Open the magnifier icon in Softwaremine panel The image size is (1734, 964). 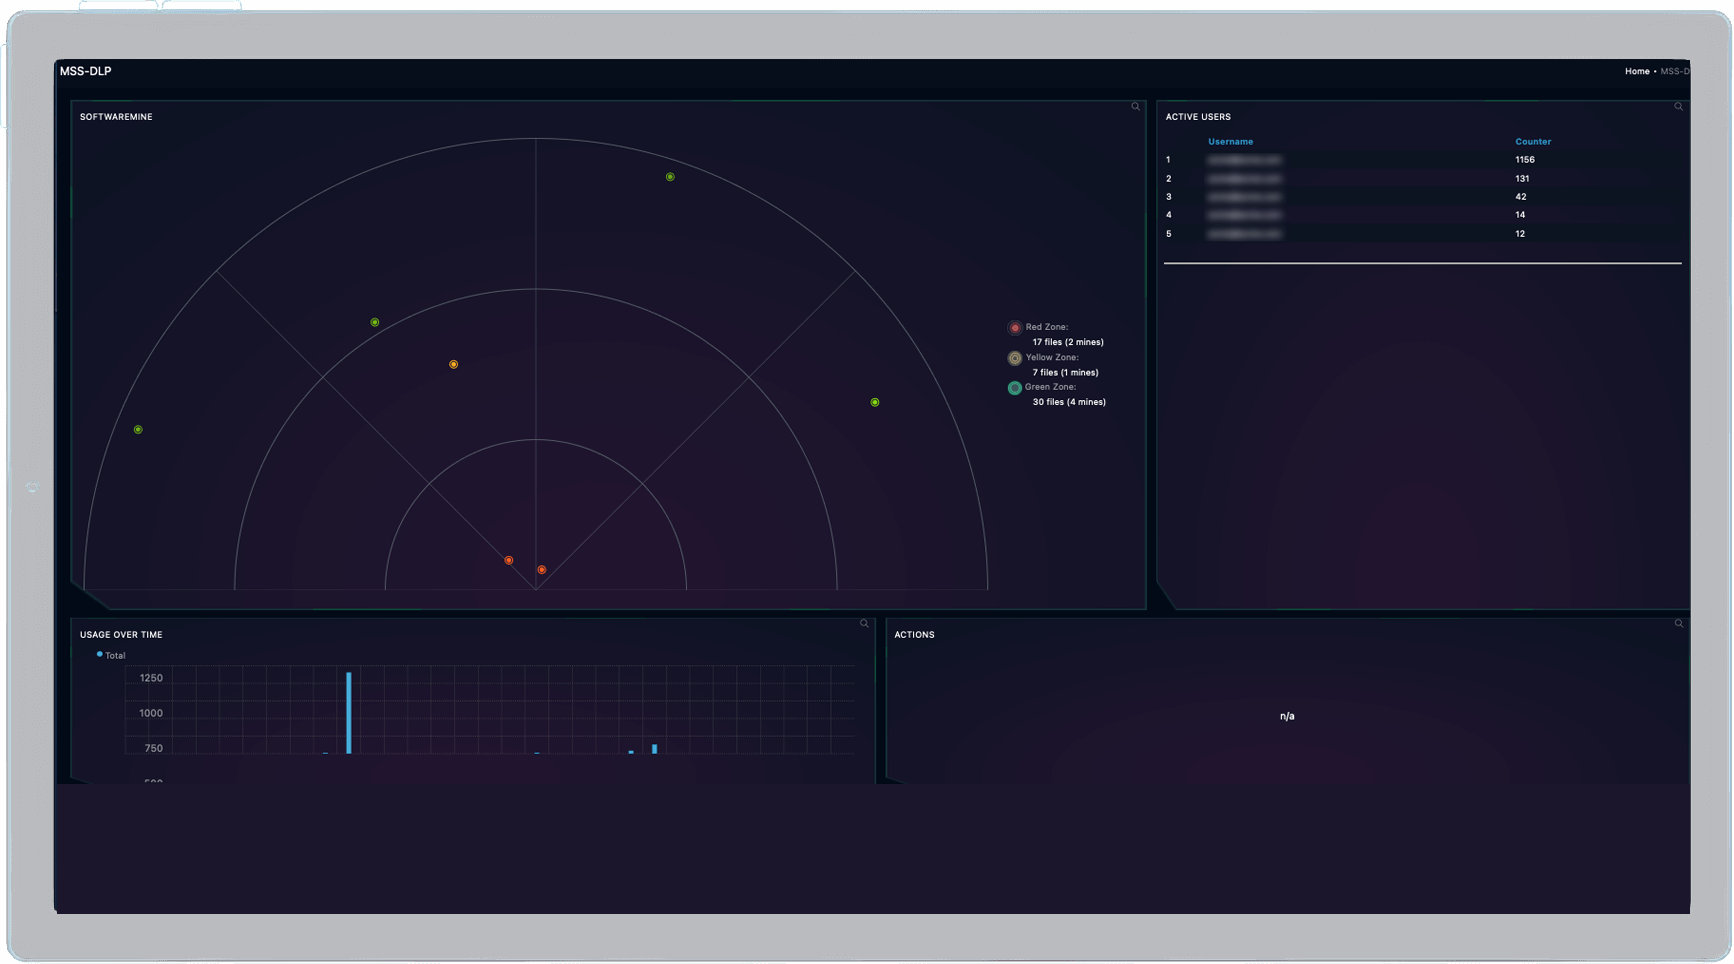pos(1135,106)
